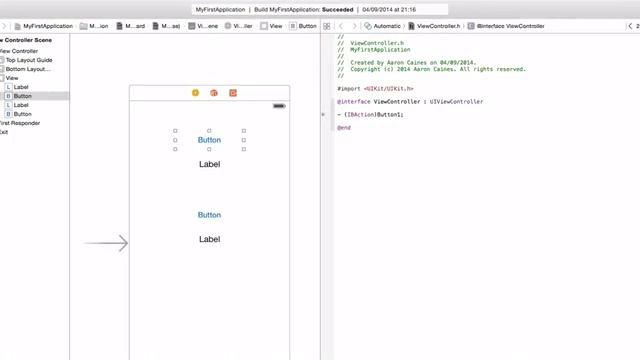Open the @interface ViewController symbol breadcrumb
640x360 pixels.
(x=506, y=26)
